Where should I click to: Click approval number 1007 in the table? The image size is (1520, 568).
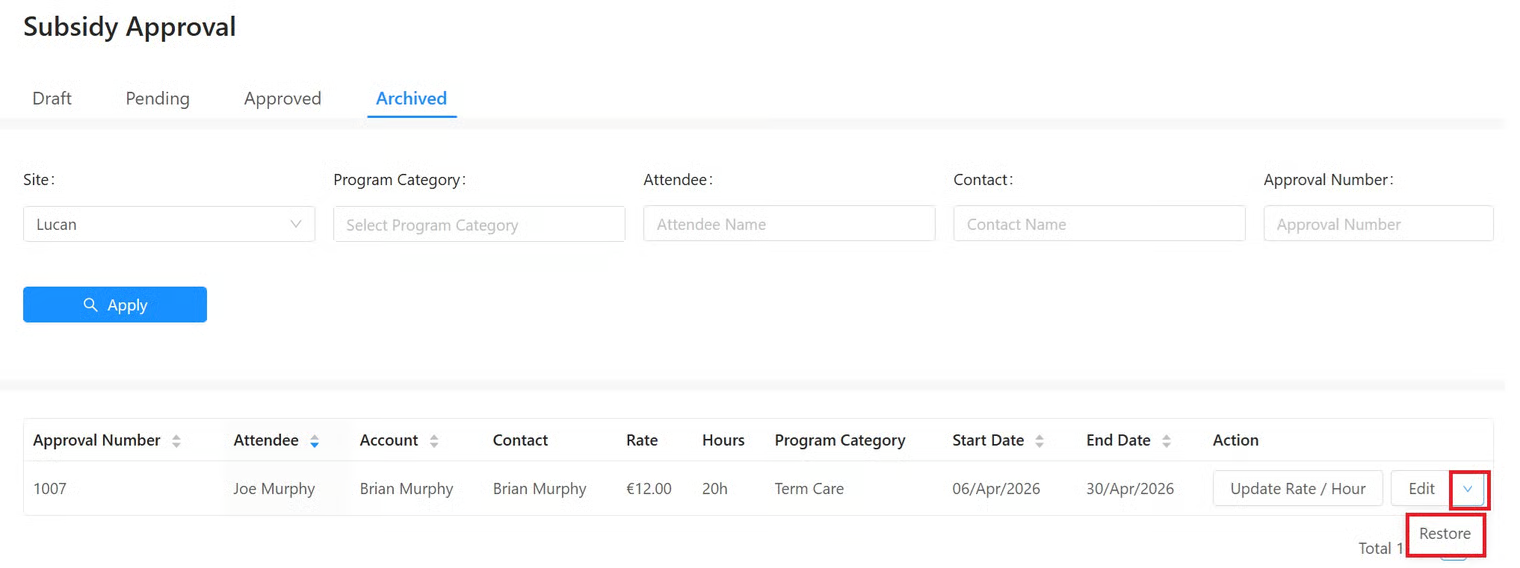coord(50,489)
